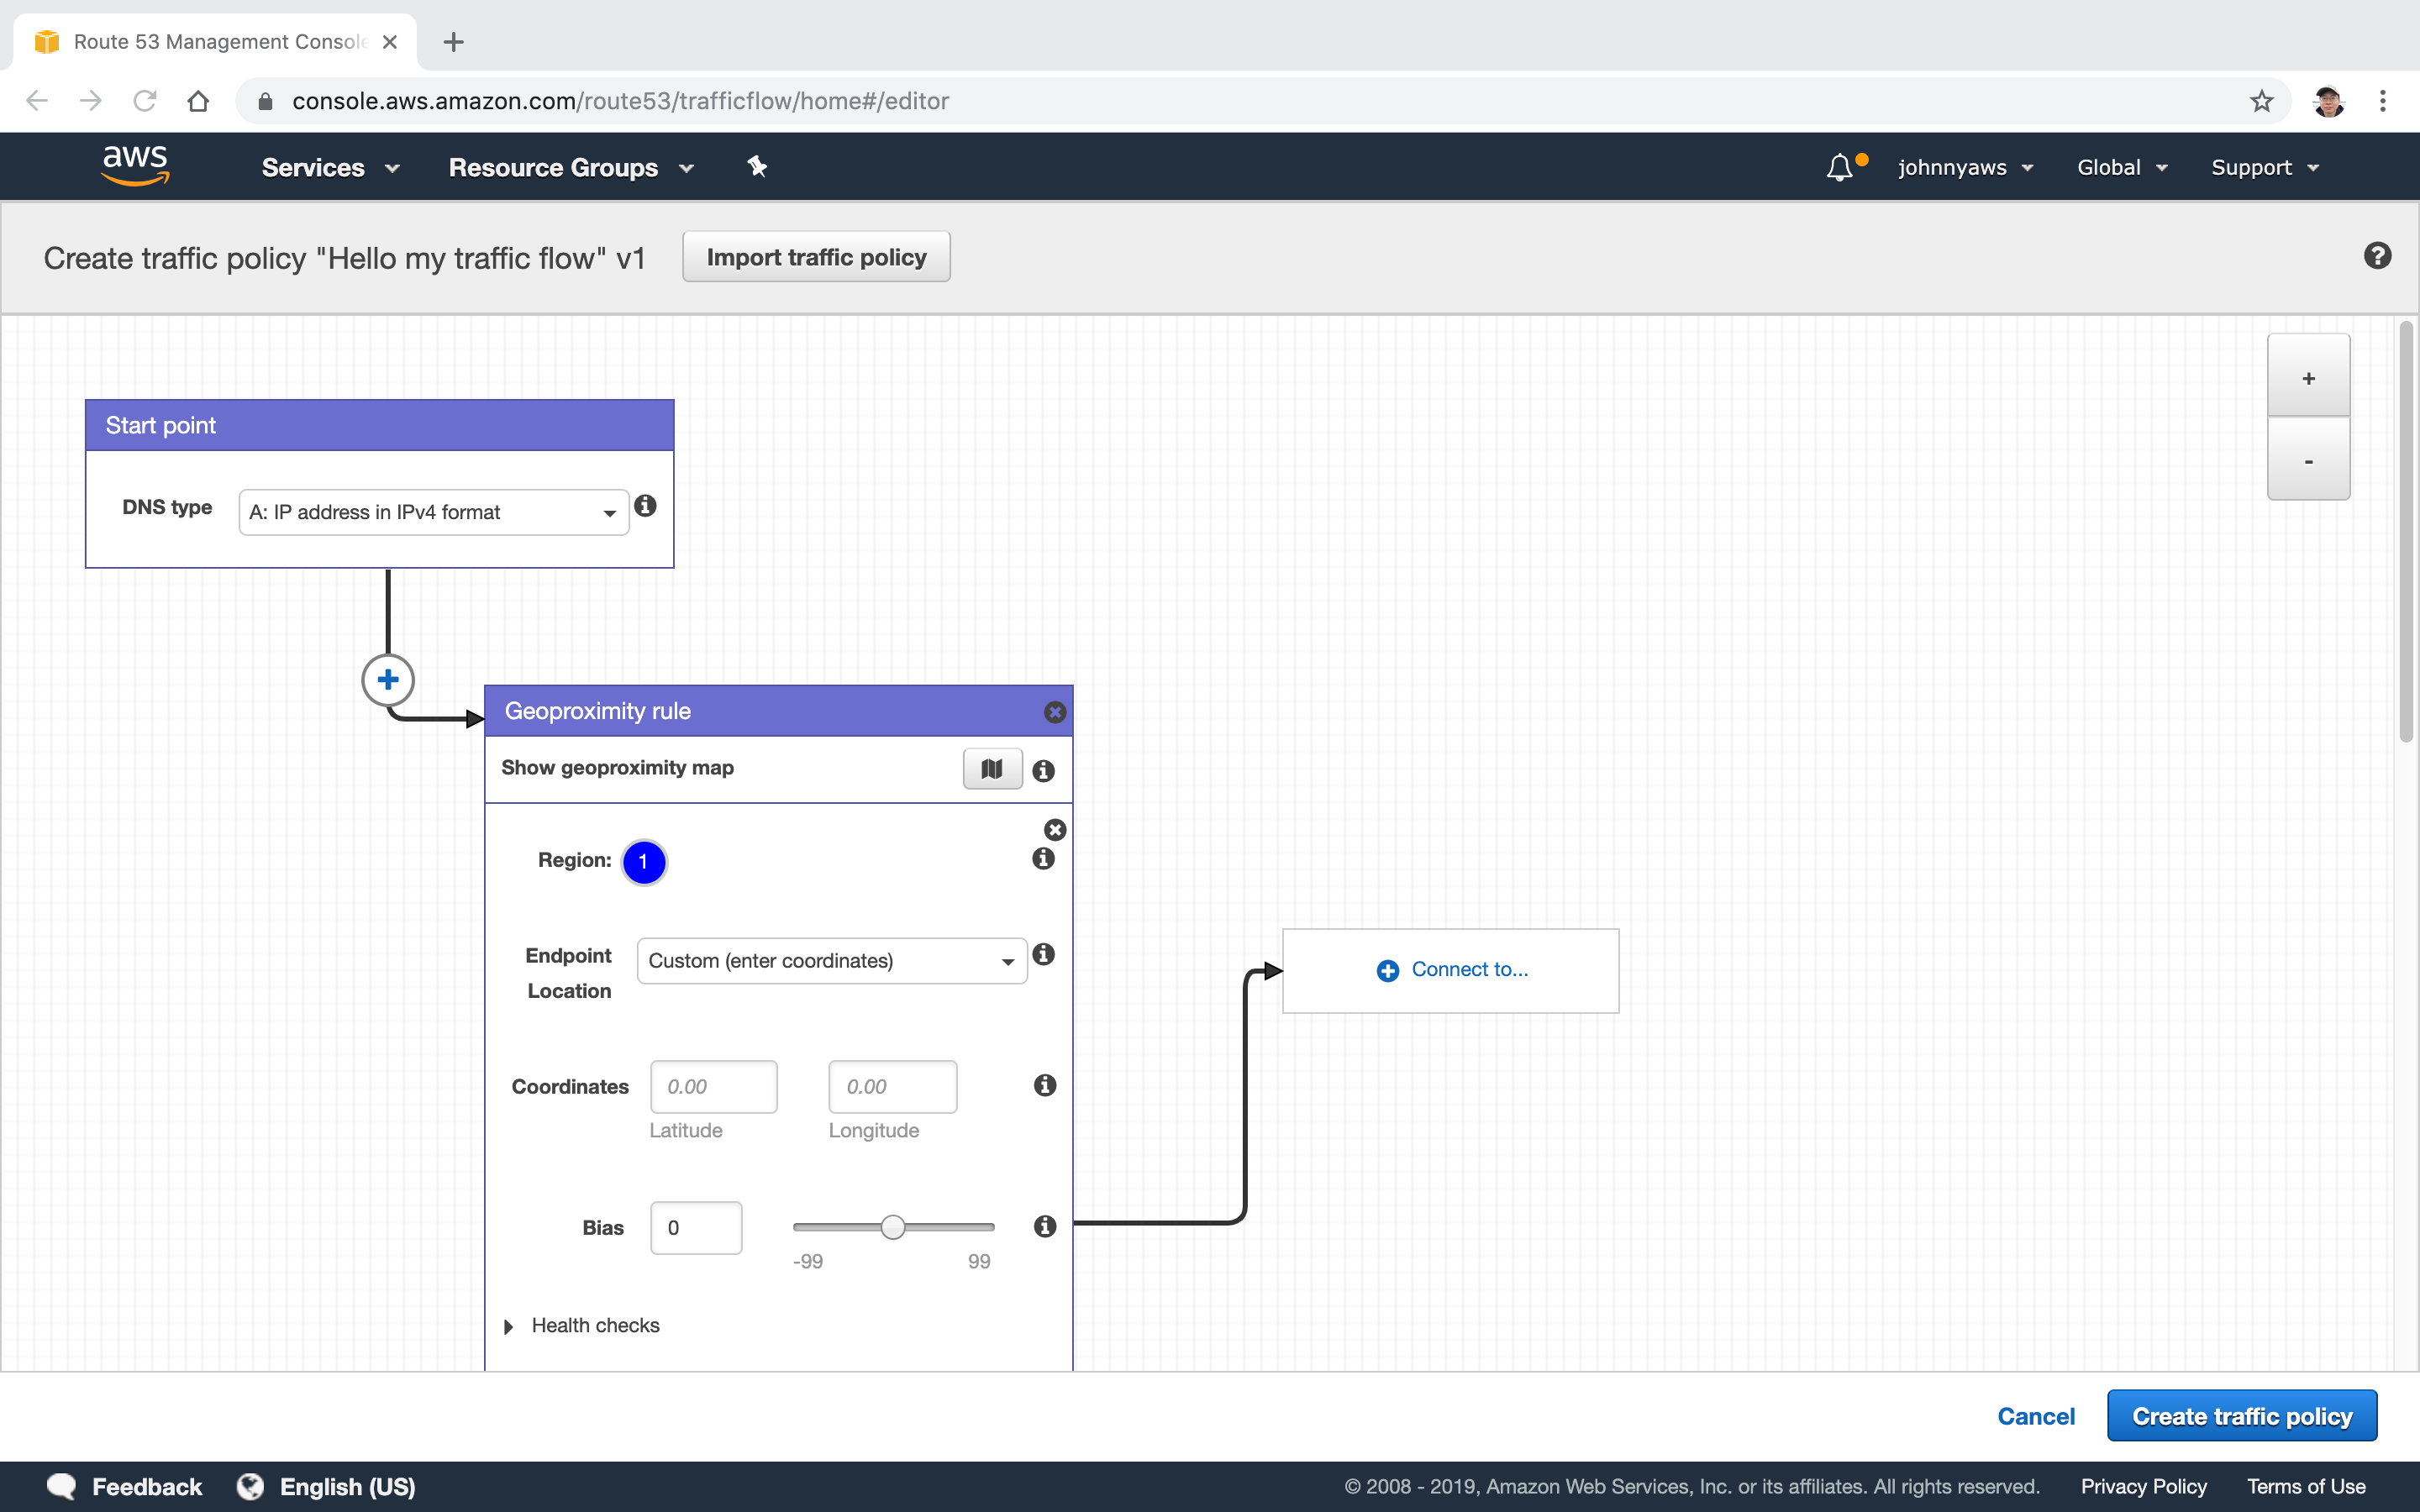Remove the Geoproximity rule via its header X
Viewport: 2420px width, 1512px height.
click(x=1054, y=712)
